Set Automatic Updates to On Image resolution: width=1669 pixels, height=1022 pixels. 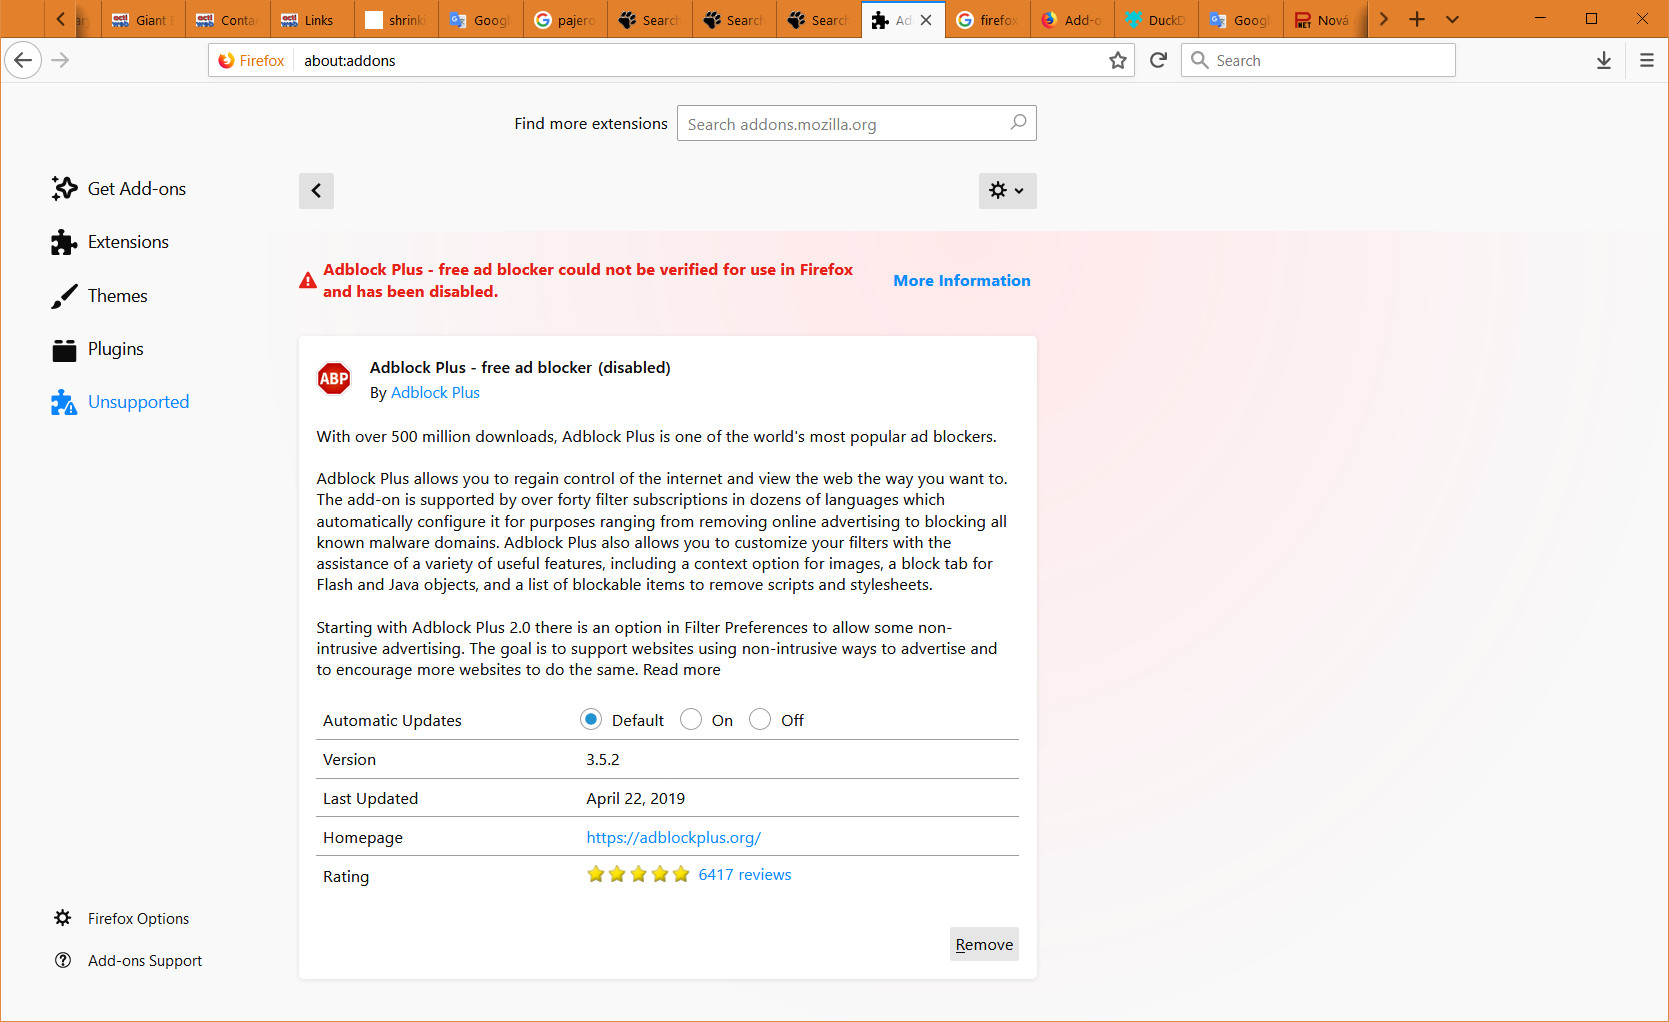pyautogui.click(x=691, y=719)
